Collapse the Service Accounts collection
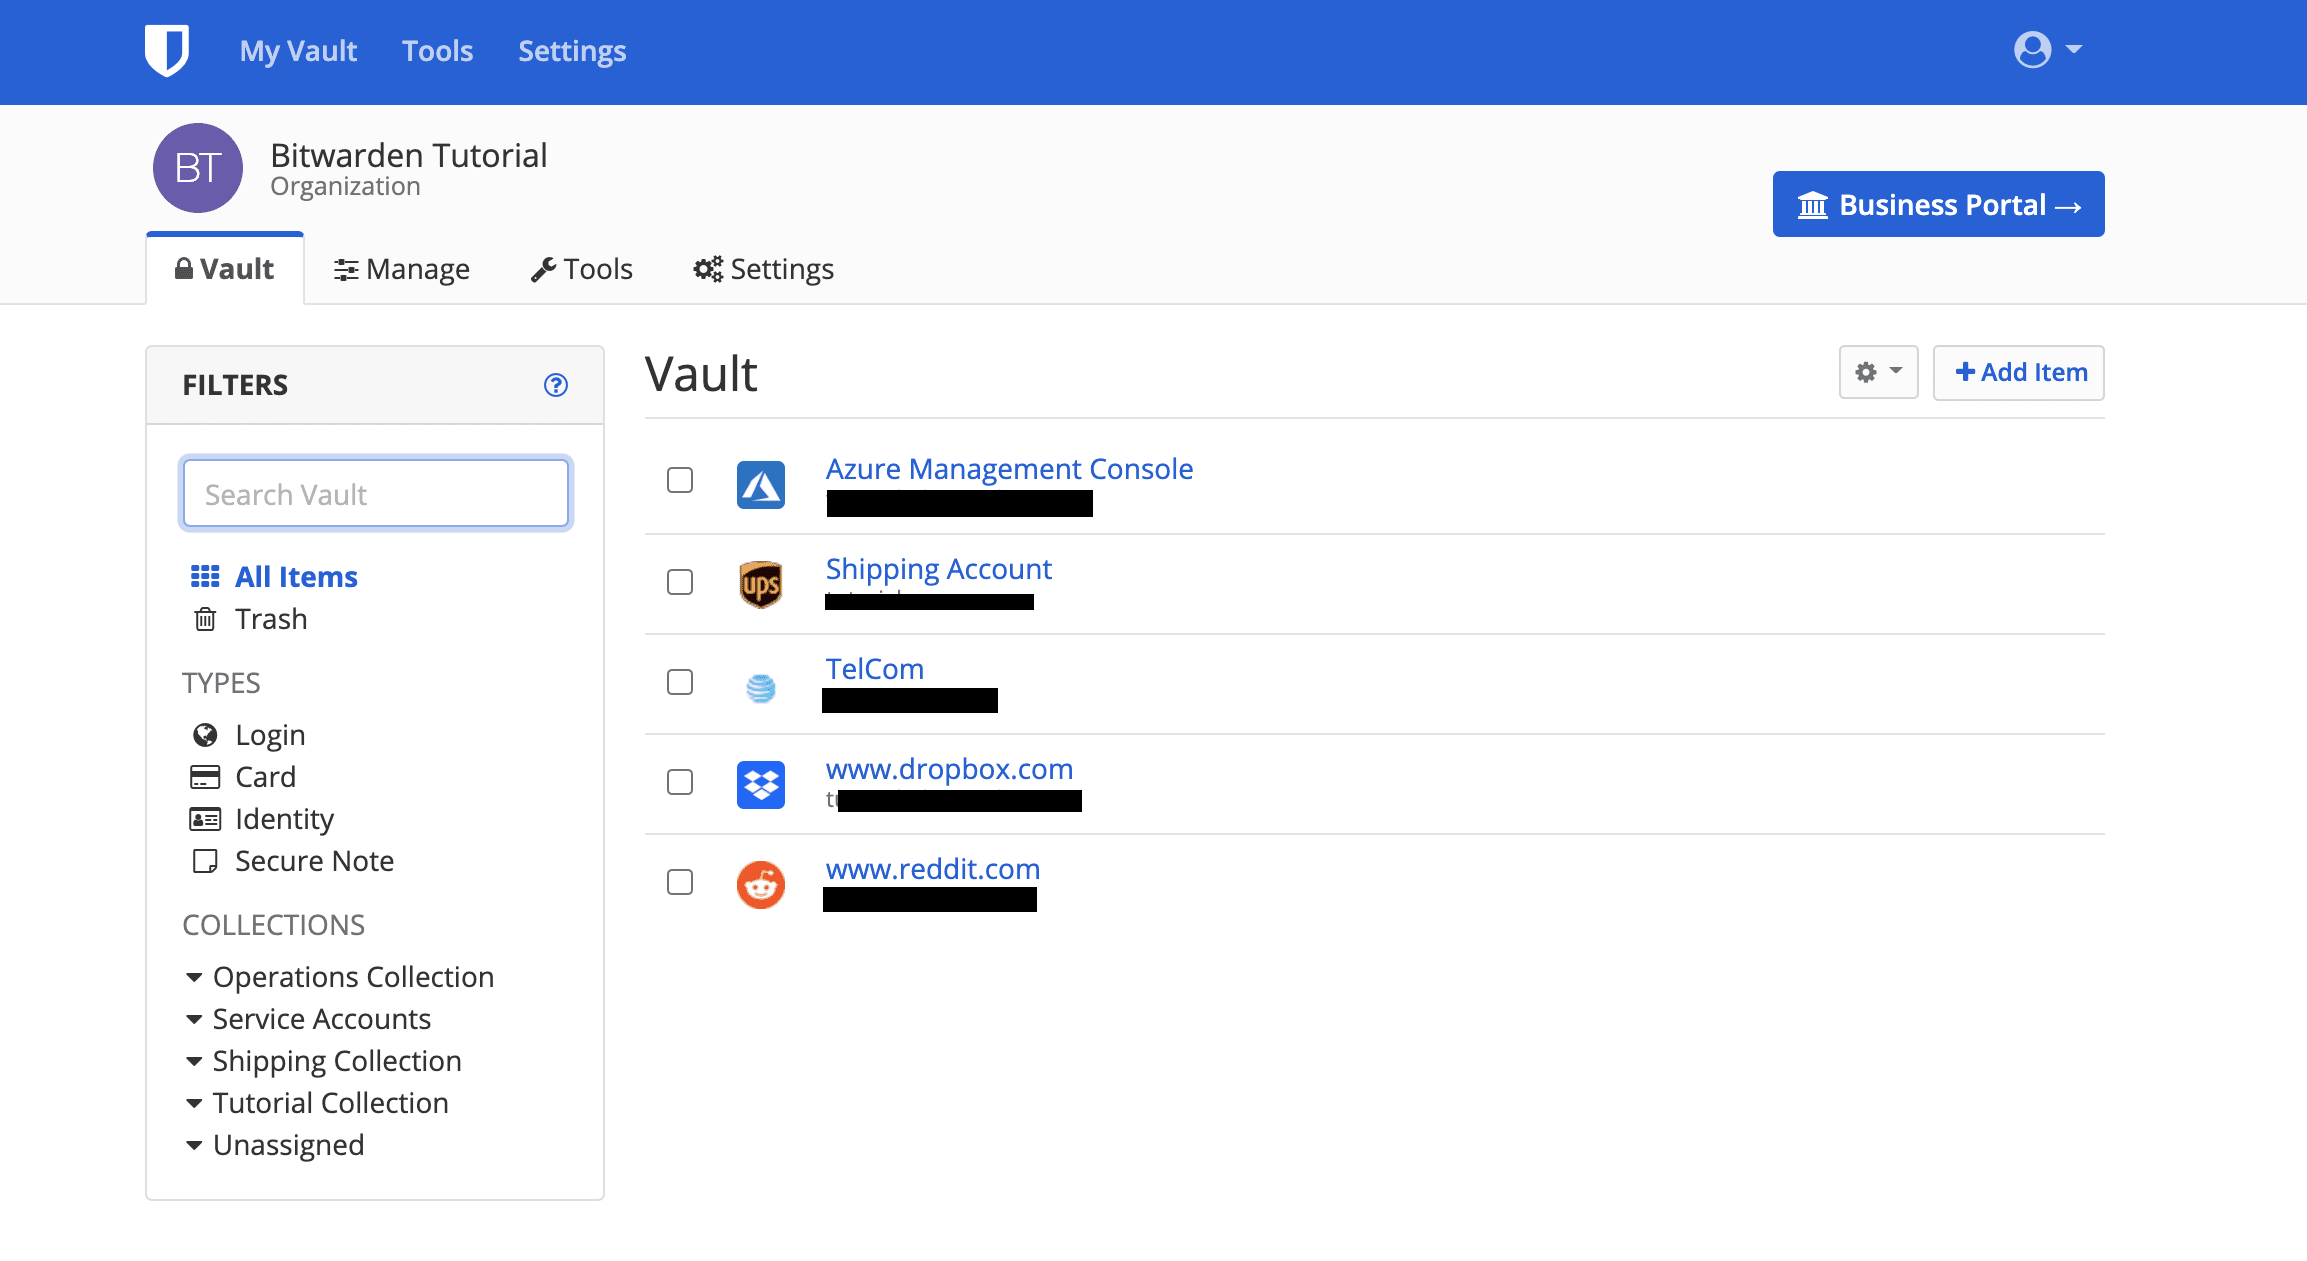 point(321,1018)
